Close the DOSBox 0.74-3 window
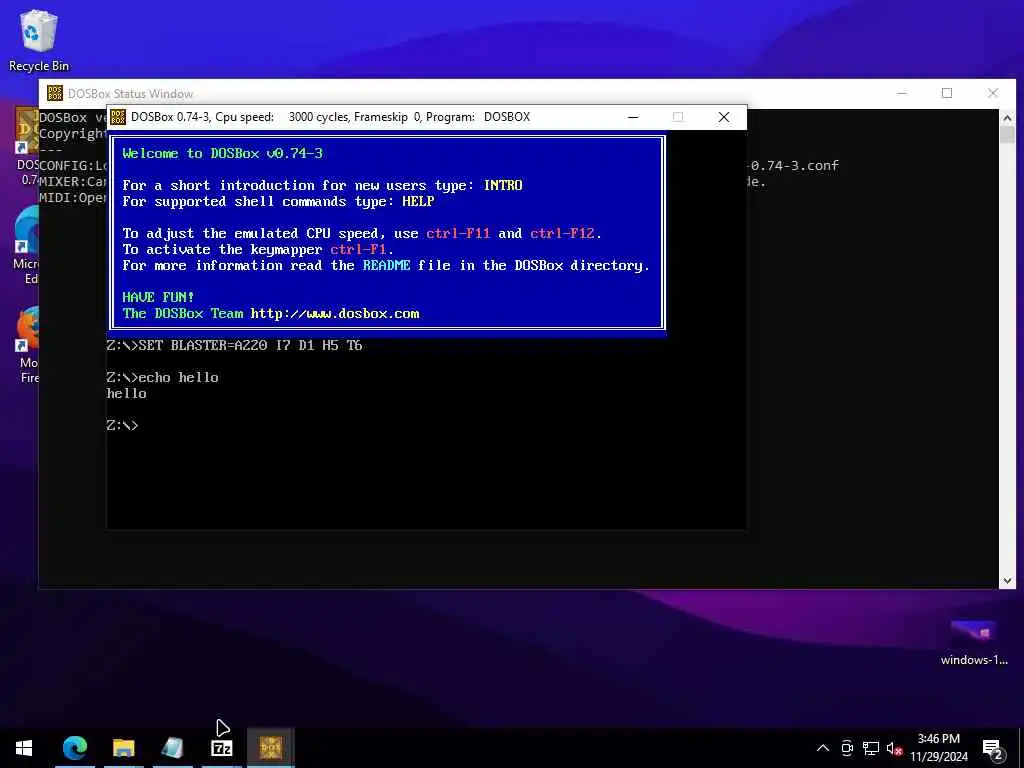The image size is (1024, 768). (x=724, y=117)
